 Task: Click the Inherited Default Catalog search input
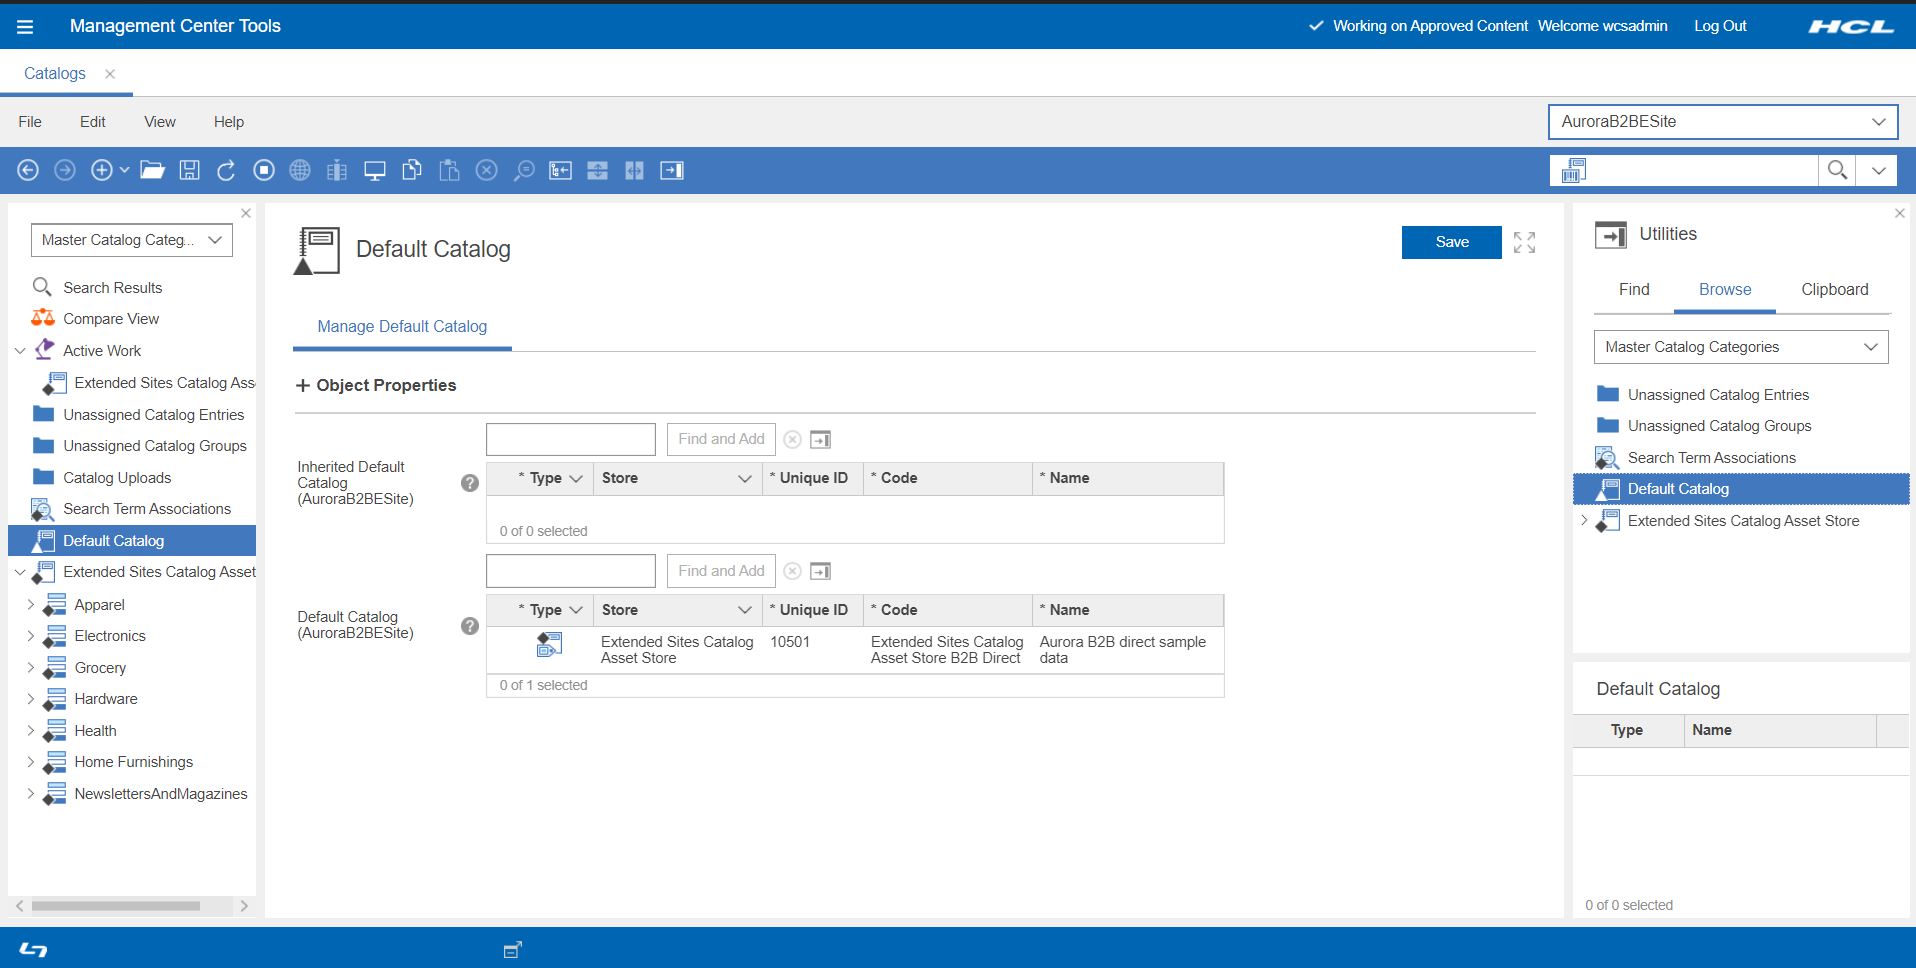(x=571, y=439)
